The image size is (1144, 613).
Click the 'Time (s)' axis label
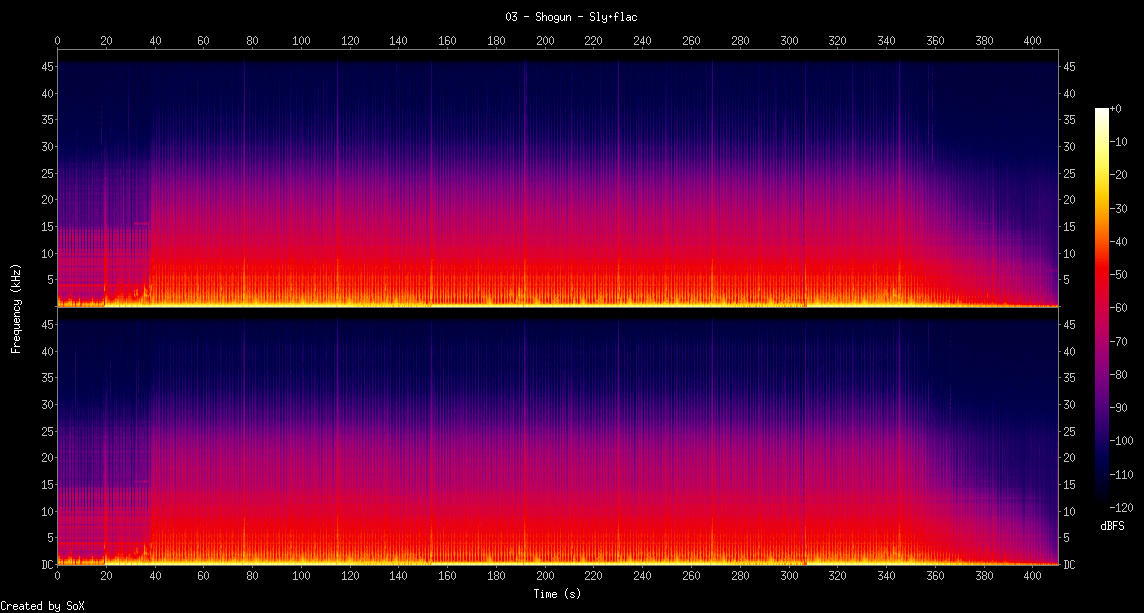click(558, 594)
